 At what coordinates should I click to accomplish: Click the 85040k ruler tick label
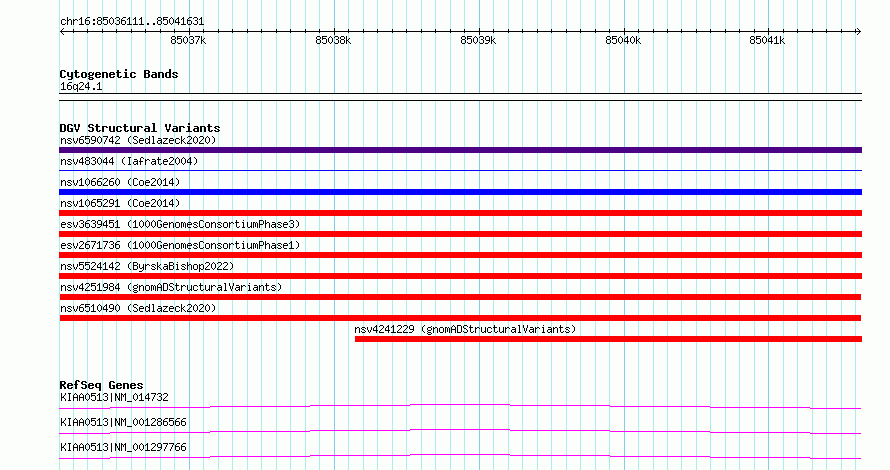[x=623, y=40]
